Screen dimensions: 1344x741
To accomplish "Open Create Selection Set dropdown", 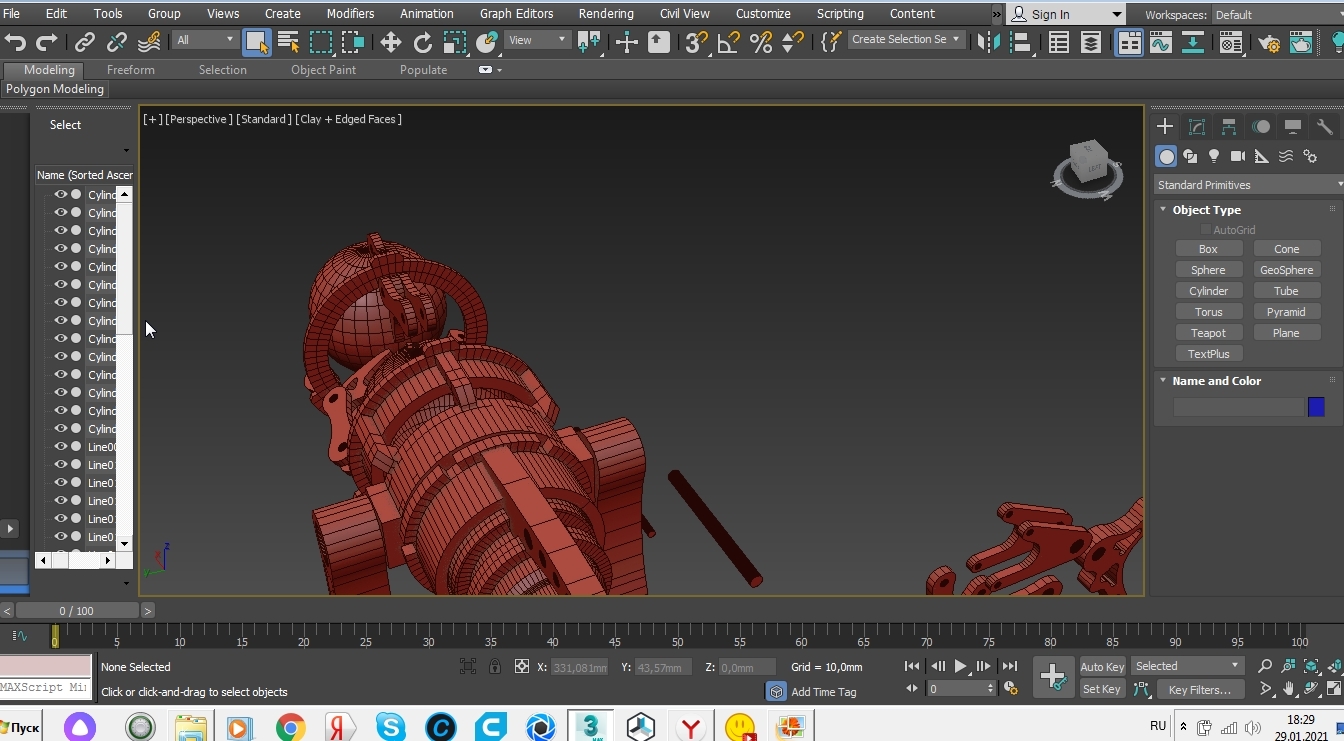I will coord(906,40).
